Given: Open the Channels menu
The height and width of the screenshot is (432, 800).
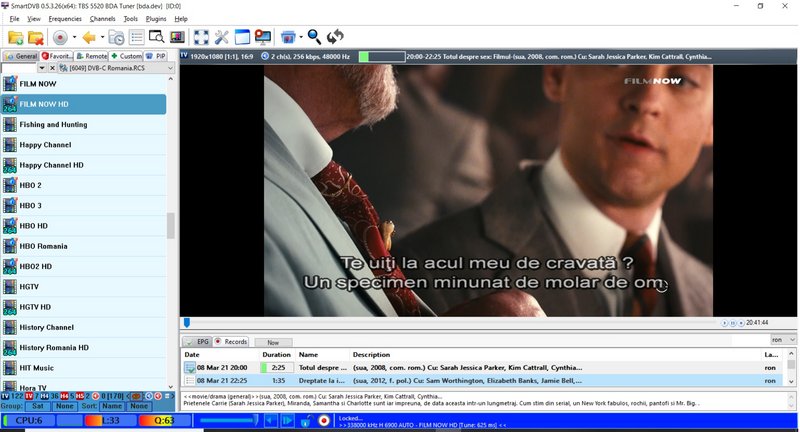Looking at the screenshot, I should (103, 19).
